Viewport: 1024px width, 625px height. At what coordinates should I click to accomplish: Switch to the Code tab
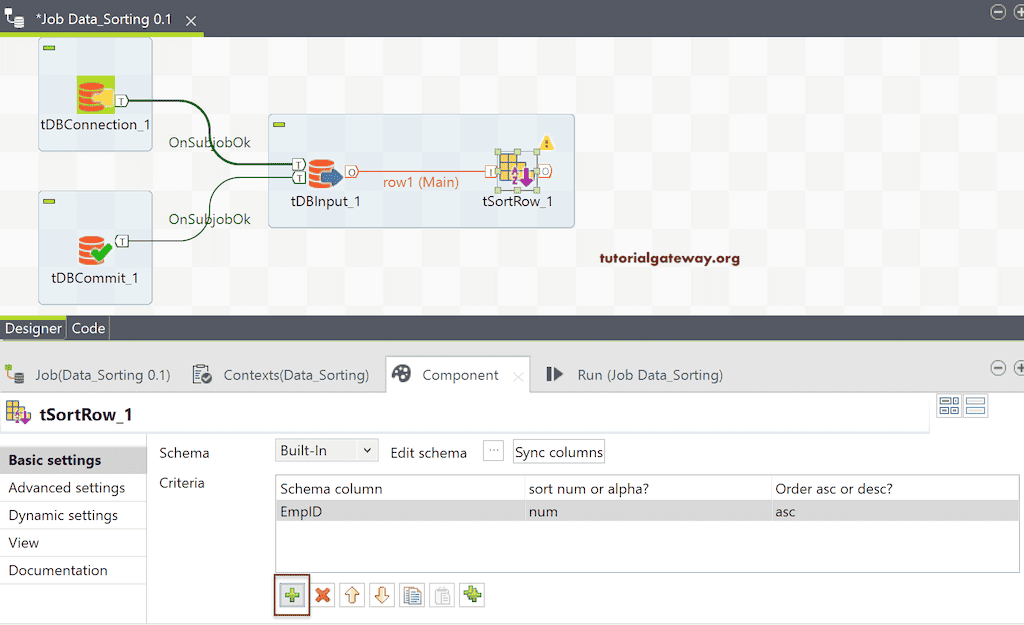pos(88,327)
